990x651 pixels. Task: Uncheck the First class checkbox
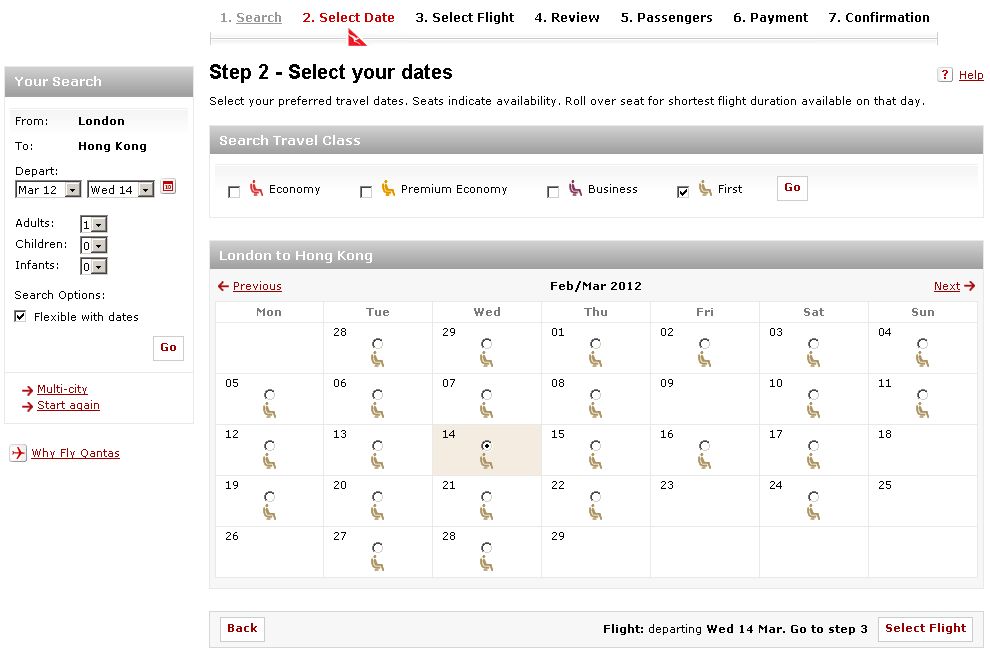coord(683,192)
